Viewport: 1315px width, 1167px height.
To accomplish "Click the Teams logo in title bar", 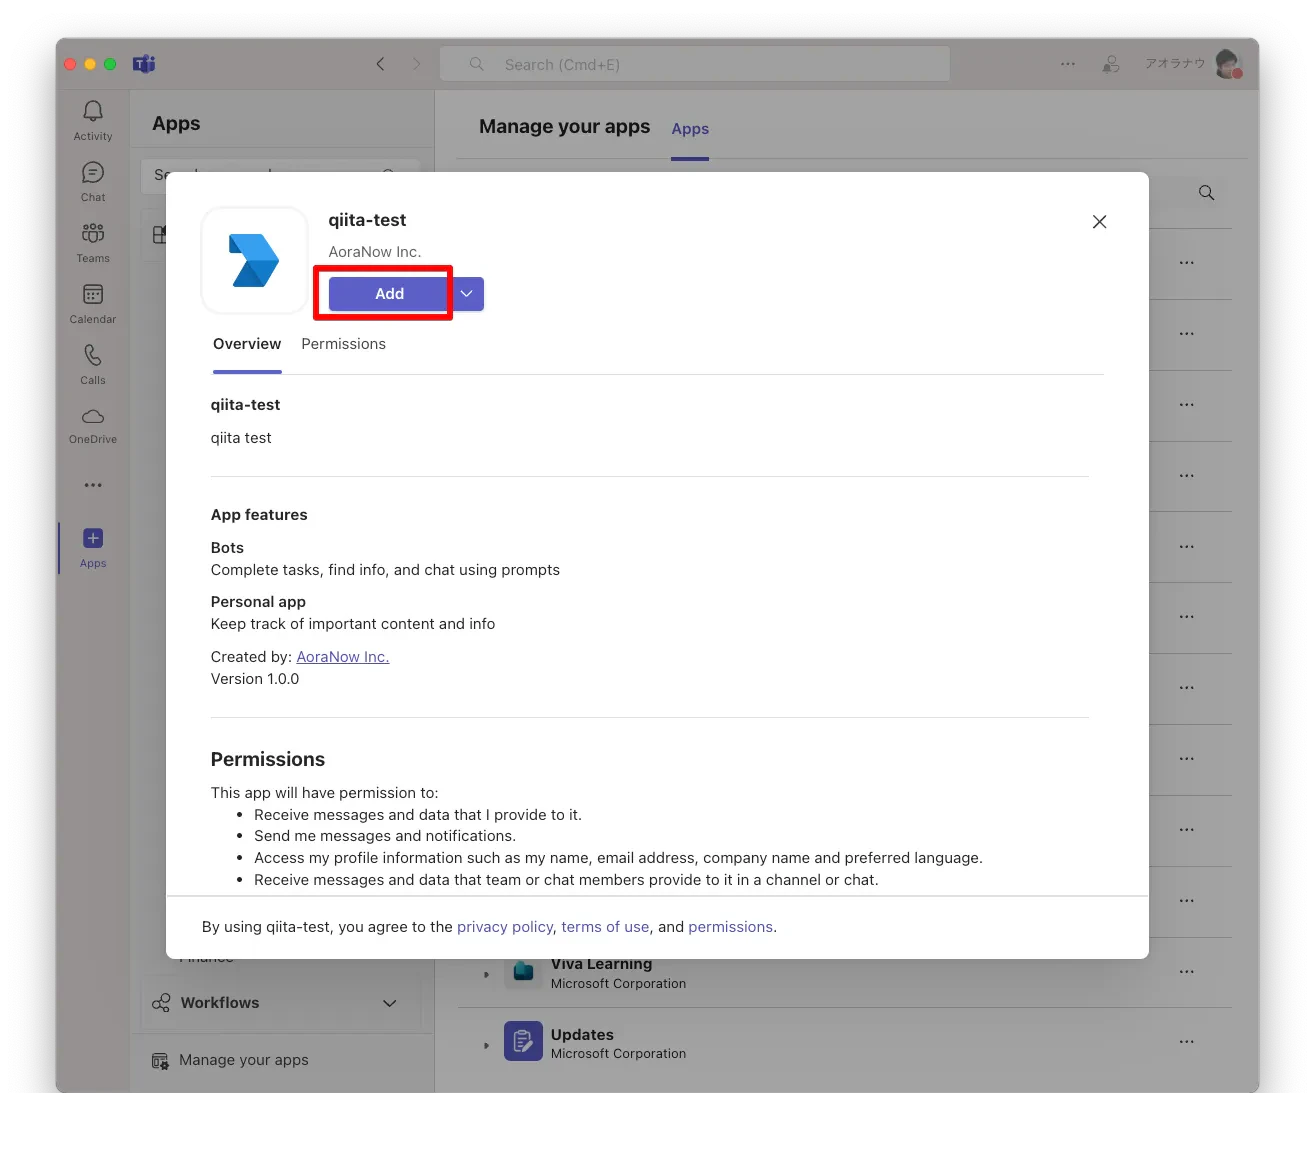I will tap(144, 64).
